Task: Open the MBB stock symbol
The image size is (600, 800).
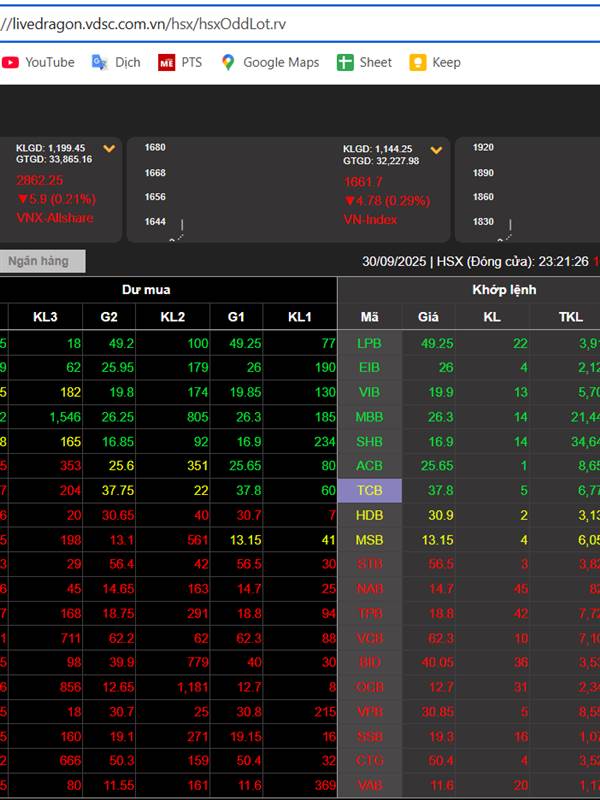Action: tap(369, 417)
